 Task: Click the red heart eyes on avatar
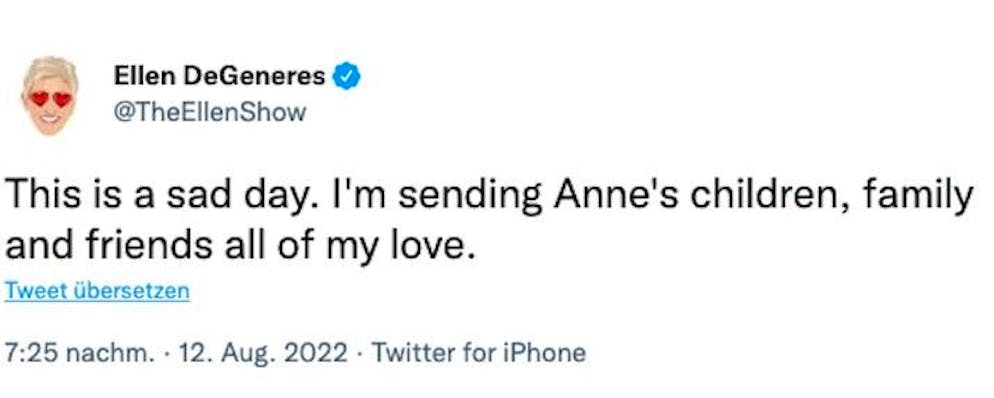click(x=51, y=100)
